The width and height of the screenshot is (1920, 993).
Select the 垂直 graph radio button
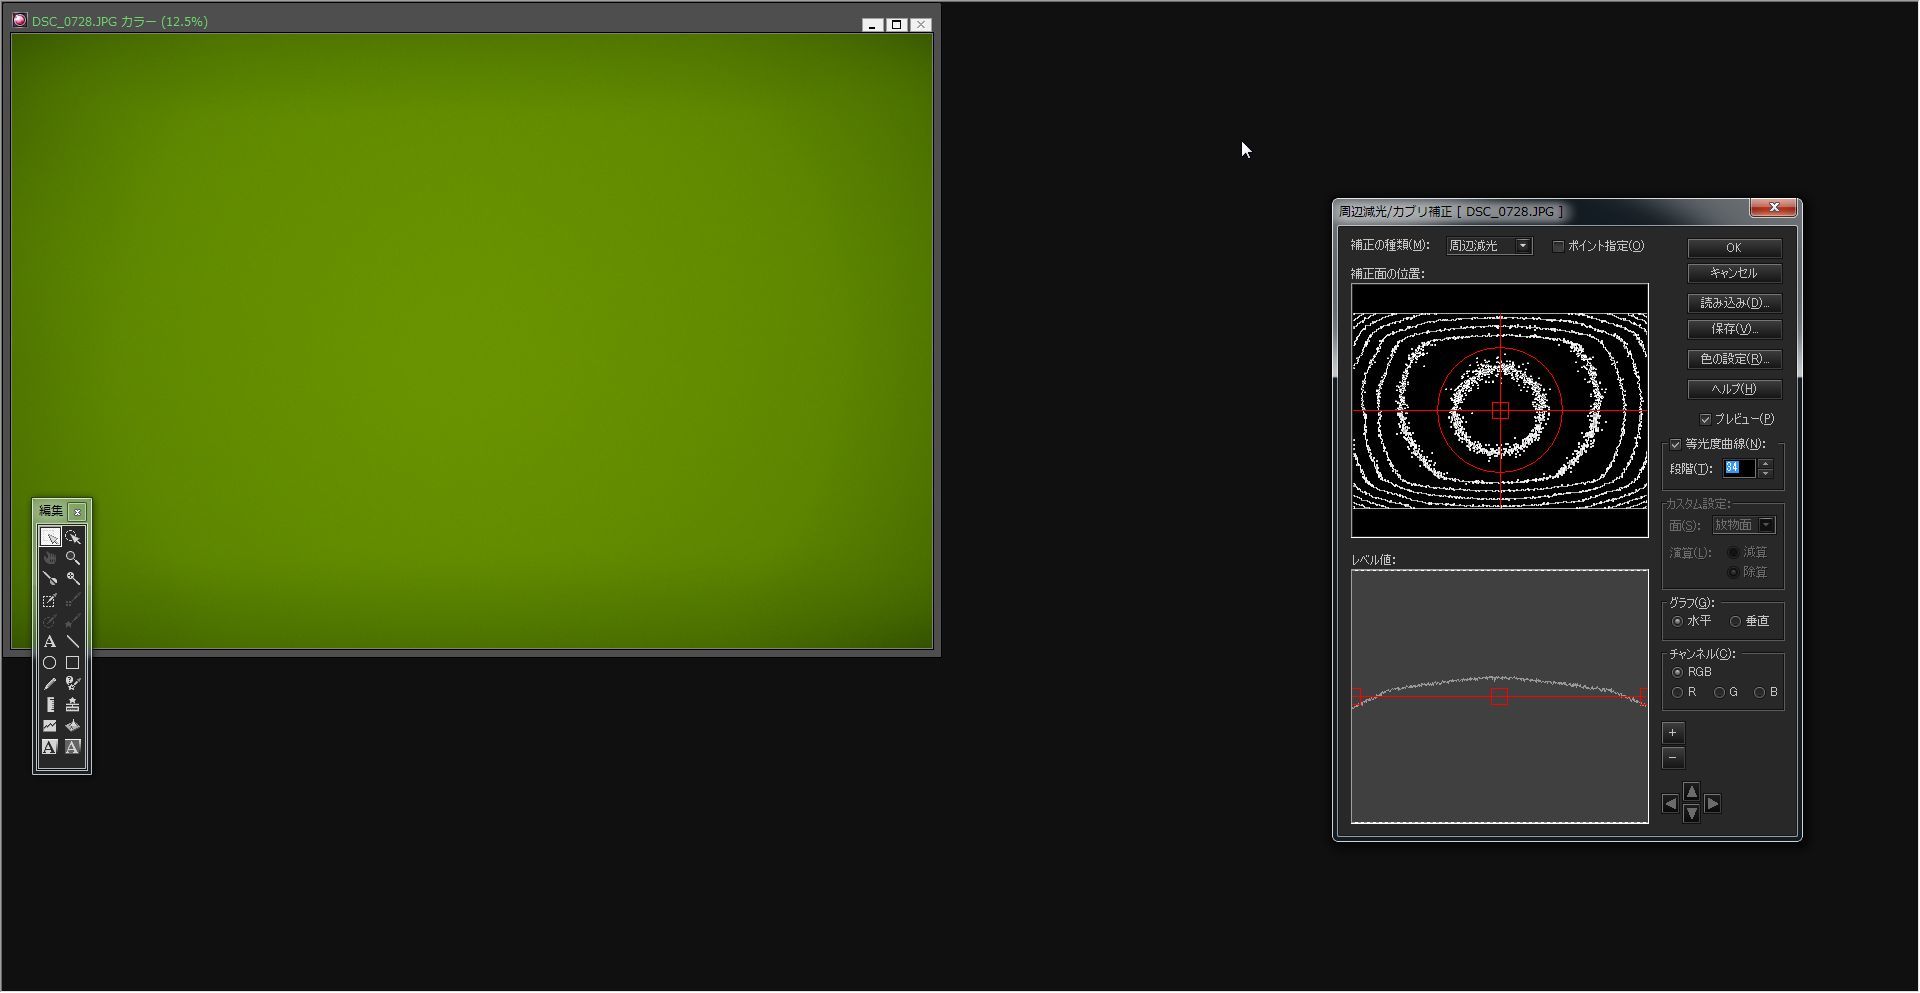point(1735,622)
